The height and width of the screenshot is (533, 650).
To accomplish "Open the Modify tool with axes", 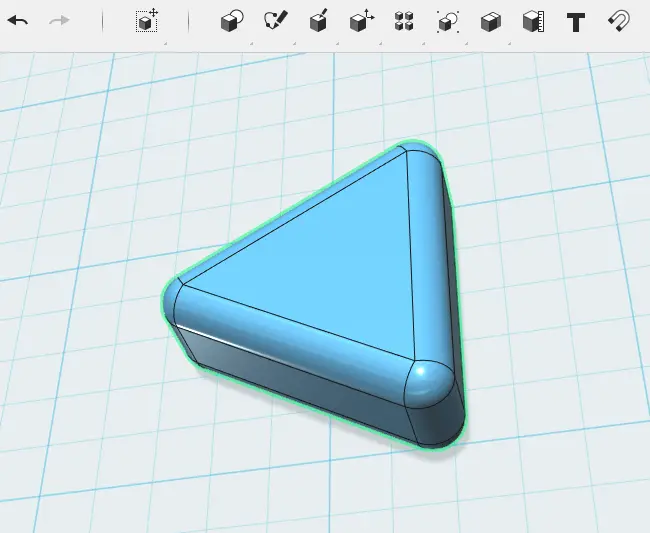I will coord(361,20).
